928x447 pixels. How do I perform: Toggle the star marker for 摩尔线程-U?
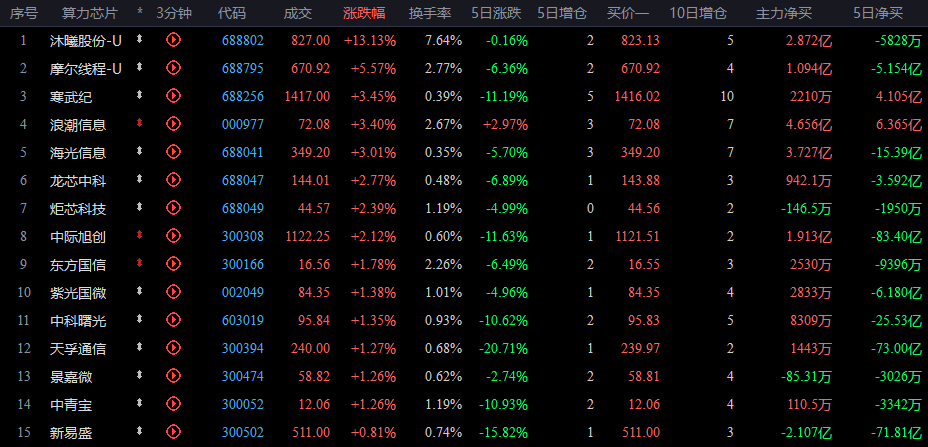(140, 67)
